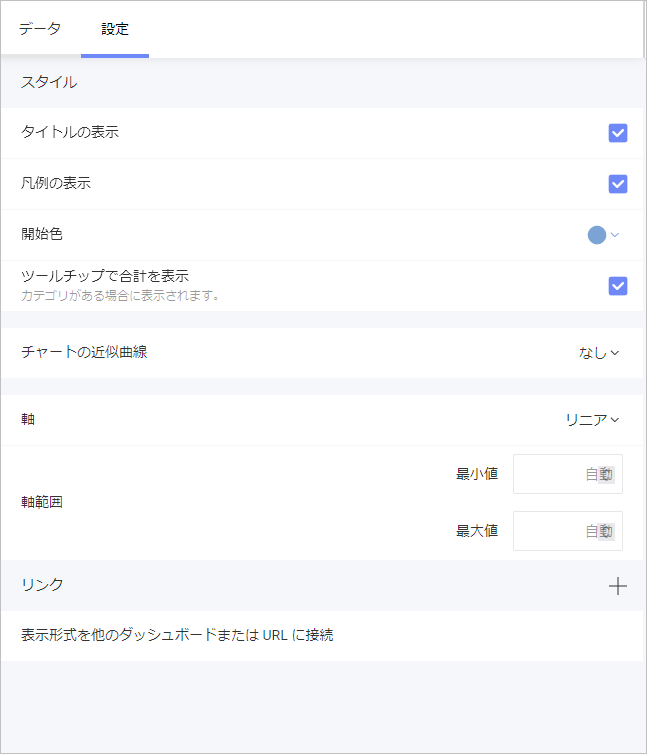
Task: Click the リンク section label
Action: coord(42,585)
